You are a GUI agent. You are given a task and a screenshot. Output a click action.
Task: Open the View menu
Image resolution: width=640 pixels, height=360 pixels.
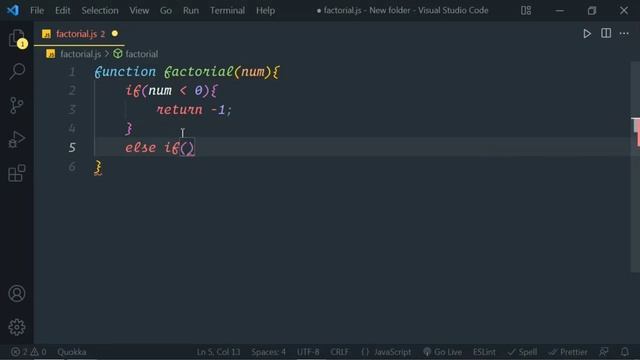(x=139, y=10)
